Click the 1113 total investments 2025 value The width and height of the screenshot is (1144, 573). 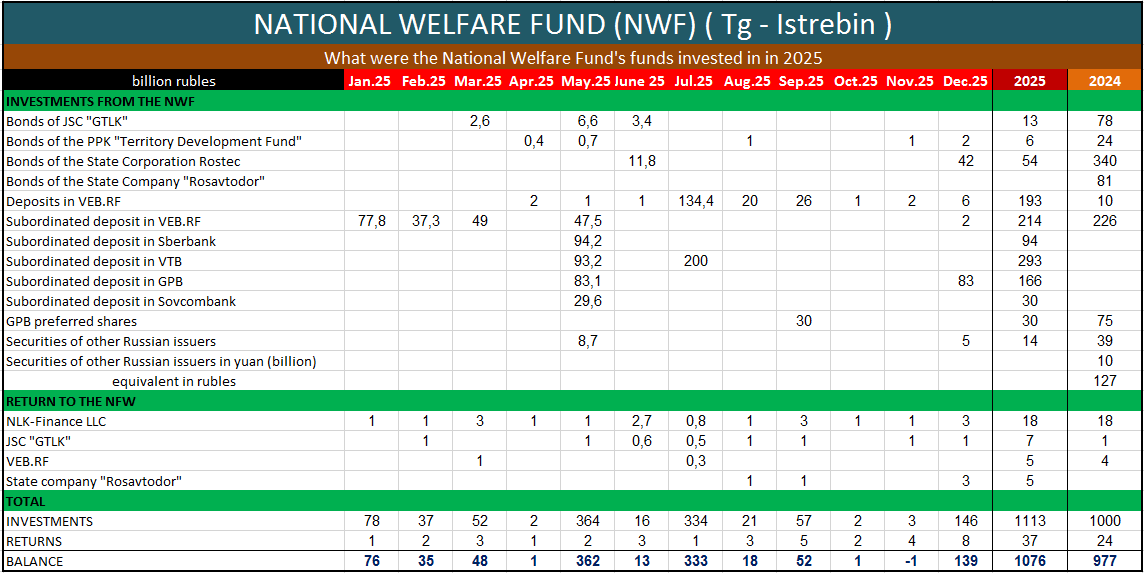(x=1031, y=521)
